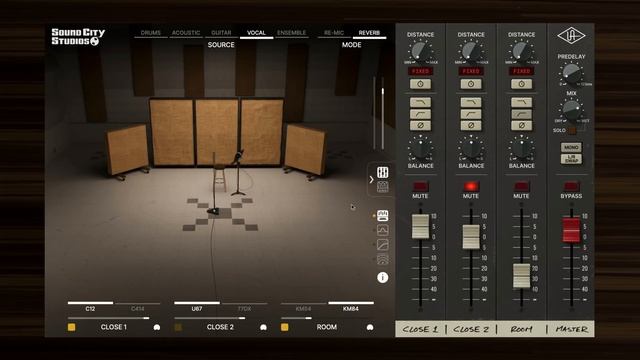Screen dimensions: 640x360
Task: Toggle Room high-pass filter
Action: pyautogui.click(x=521, y=114)
